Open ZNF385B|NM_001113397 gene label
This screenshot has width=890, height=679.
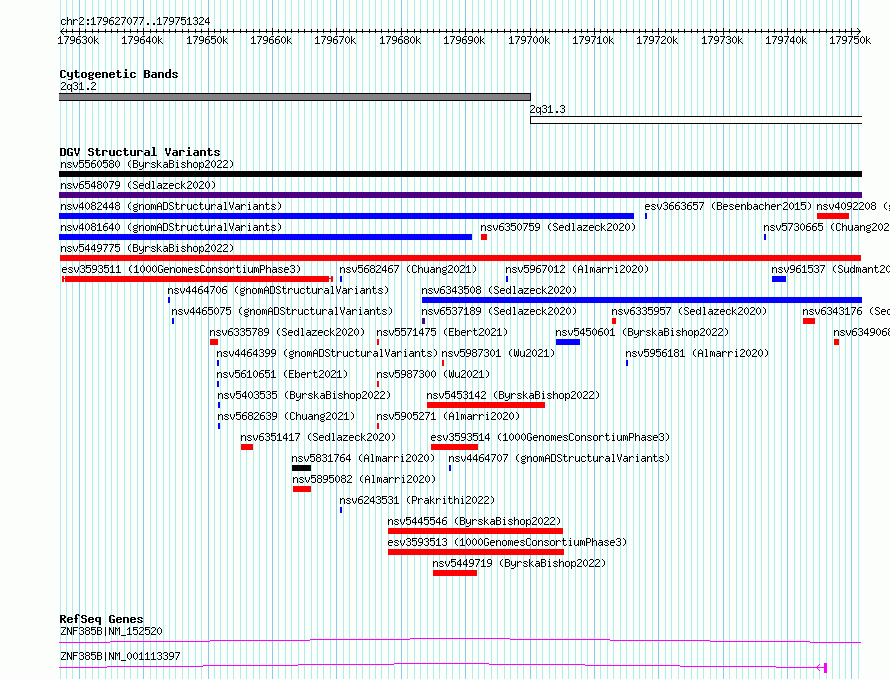click(120, 656)
